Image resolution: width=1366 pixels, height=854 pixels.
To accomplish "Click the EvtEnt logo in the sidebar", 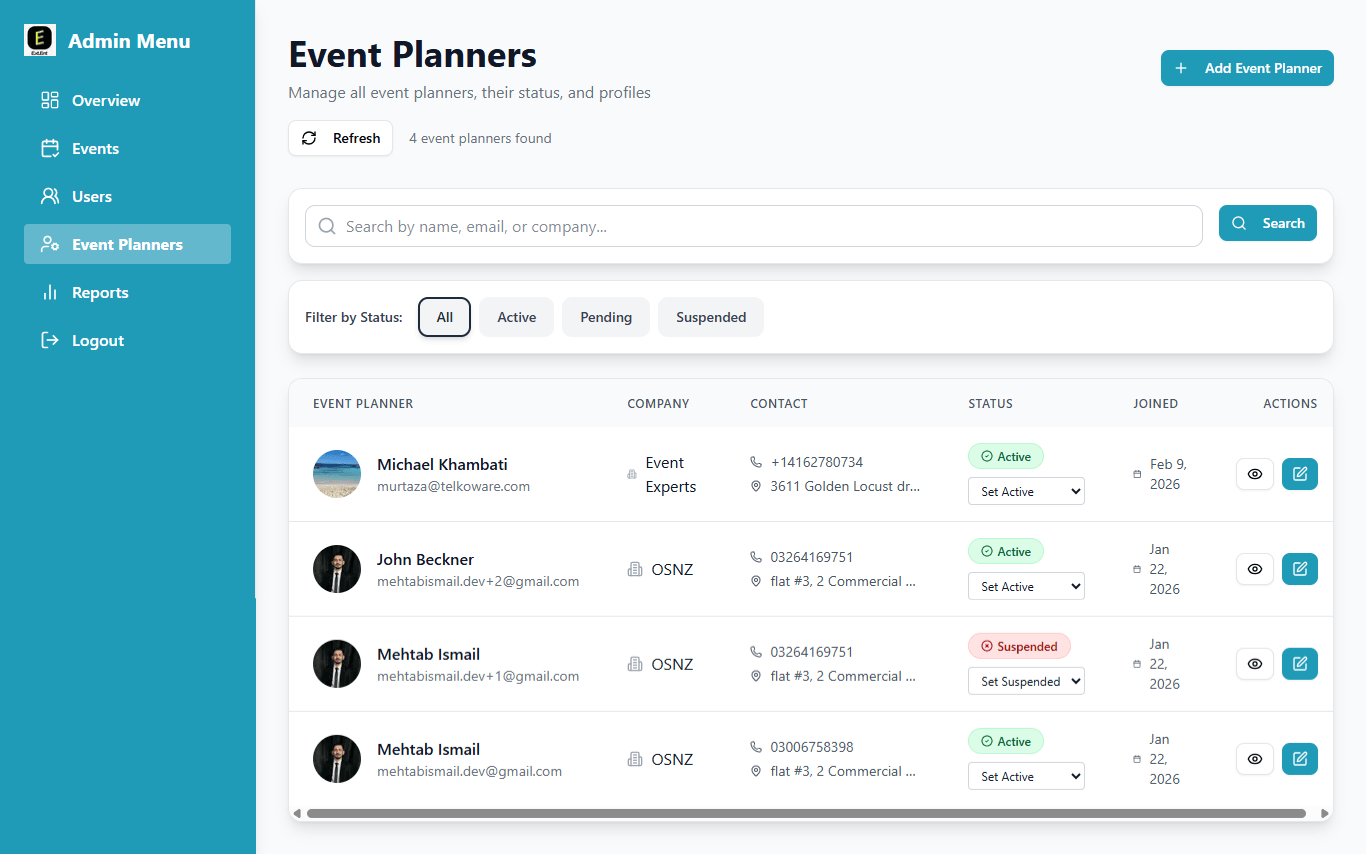I will [40, 40].
